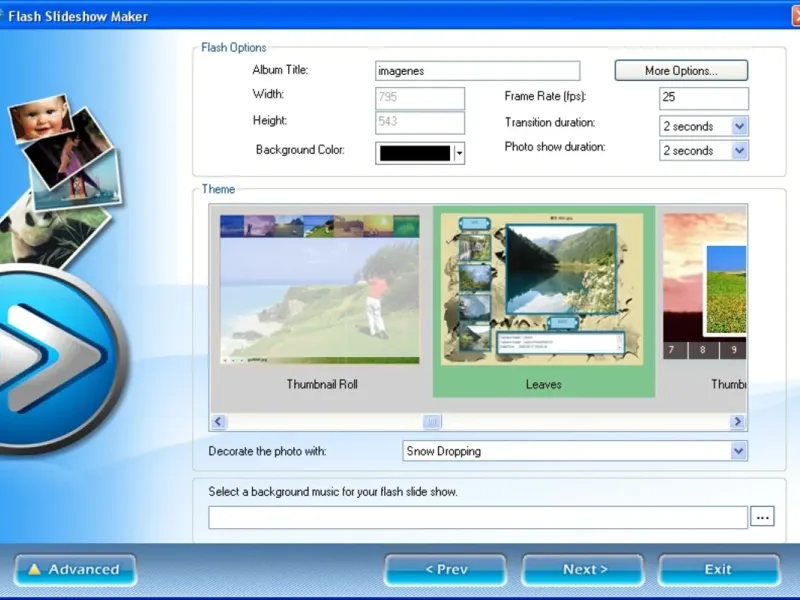Screen dimensions: 800x600
Task: Click the Exit button
Action: [719, 569]
